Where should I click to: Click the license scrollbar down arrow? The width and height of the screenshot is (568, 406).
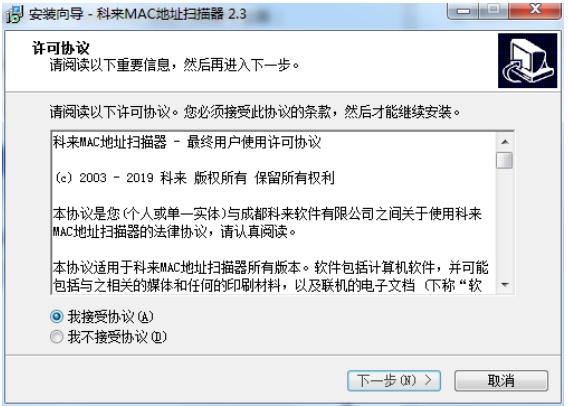tap(505, 285)
